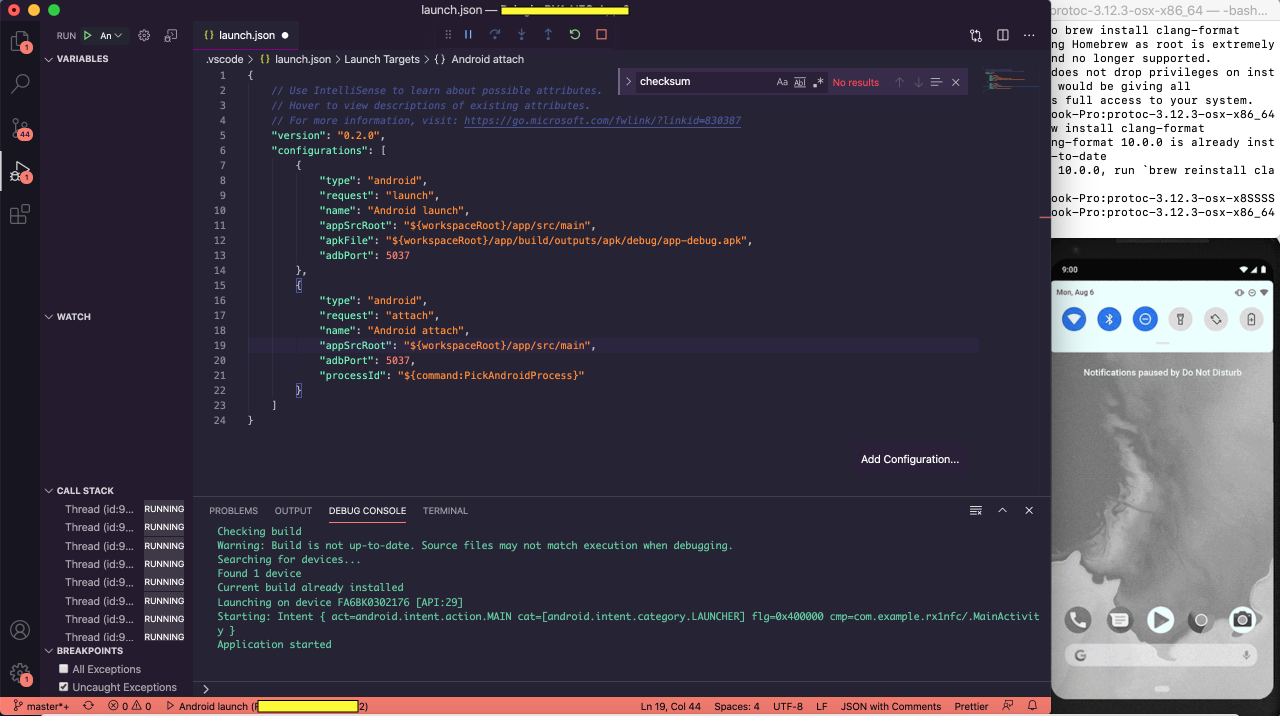The width and height of the screenshot is (1280, 716).
Task: Open the Search view in activity bar
Action: (20, 83)
